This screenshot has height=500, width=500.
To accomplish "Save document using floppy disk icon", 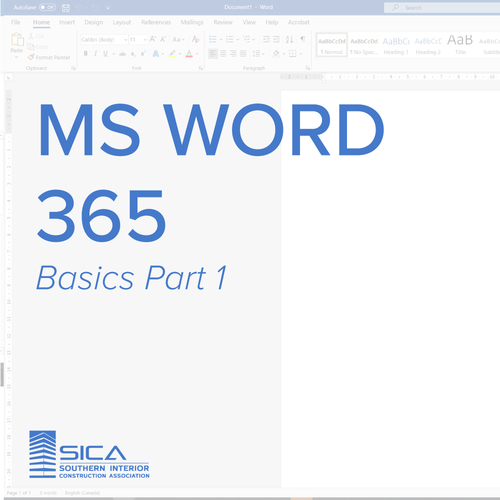I will point(66,8).
